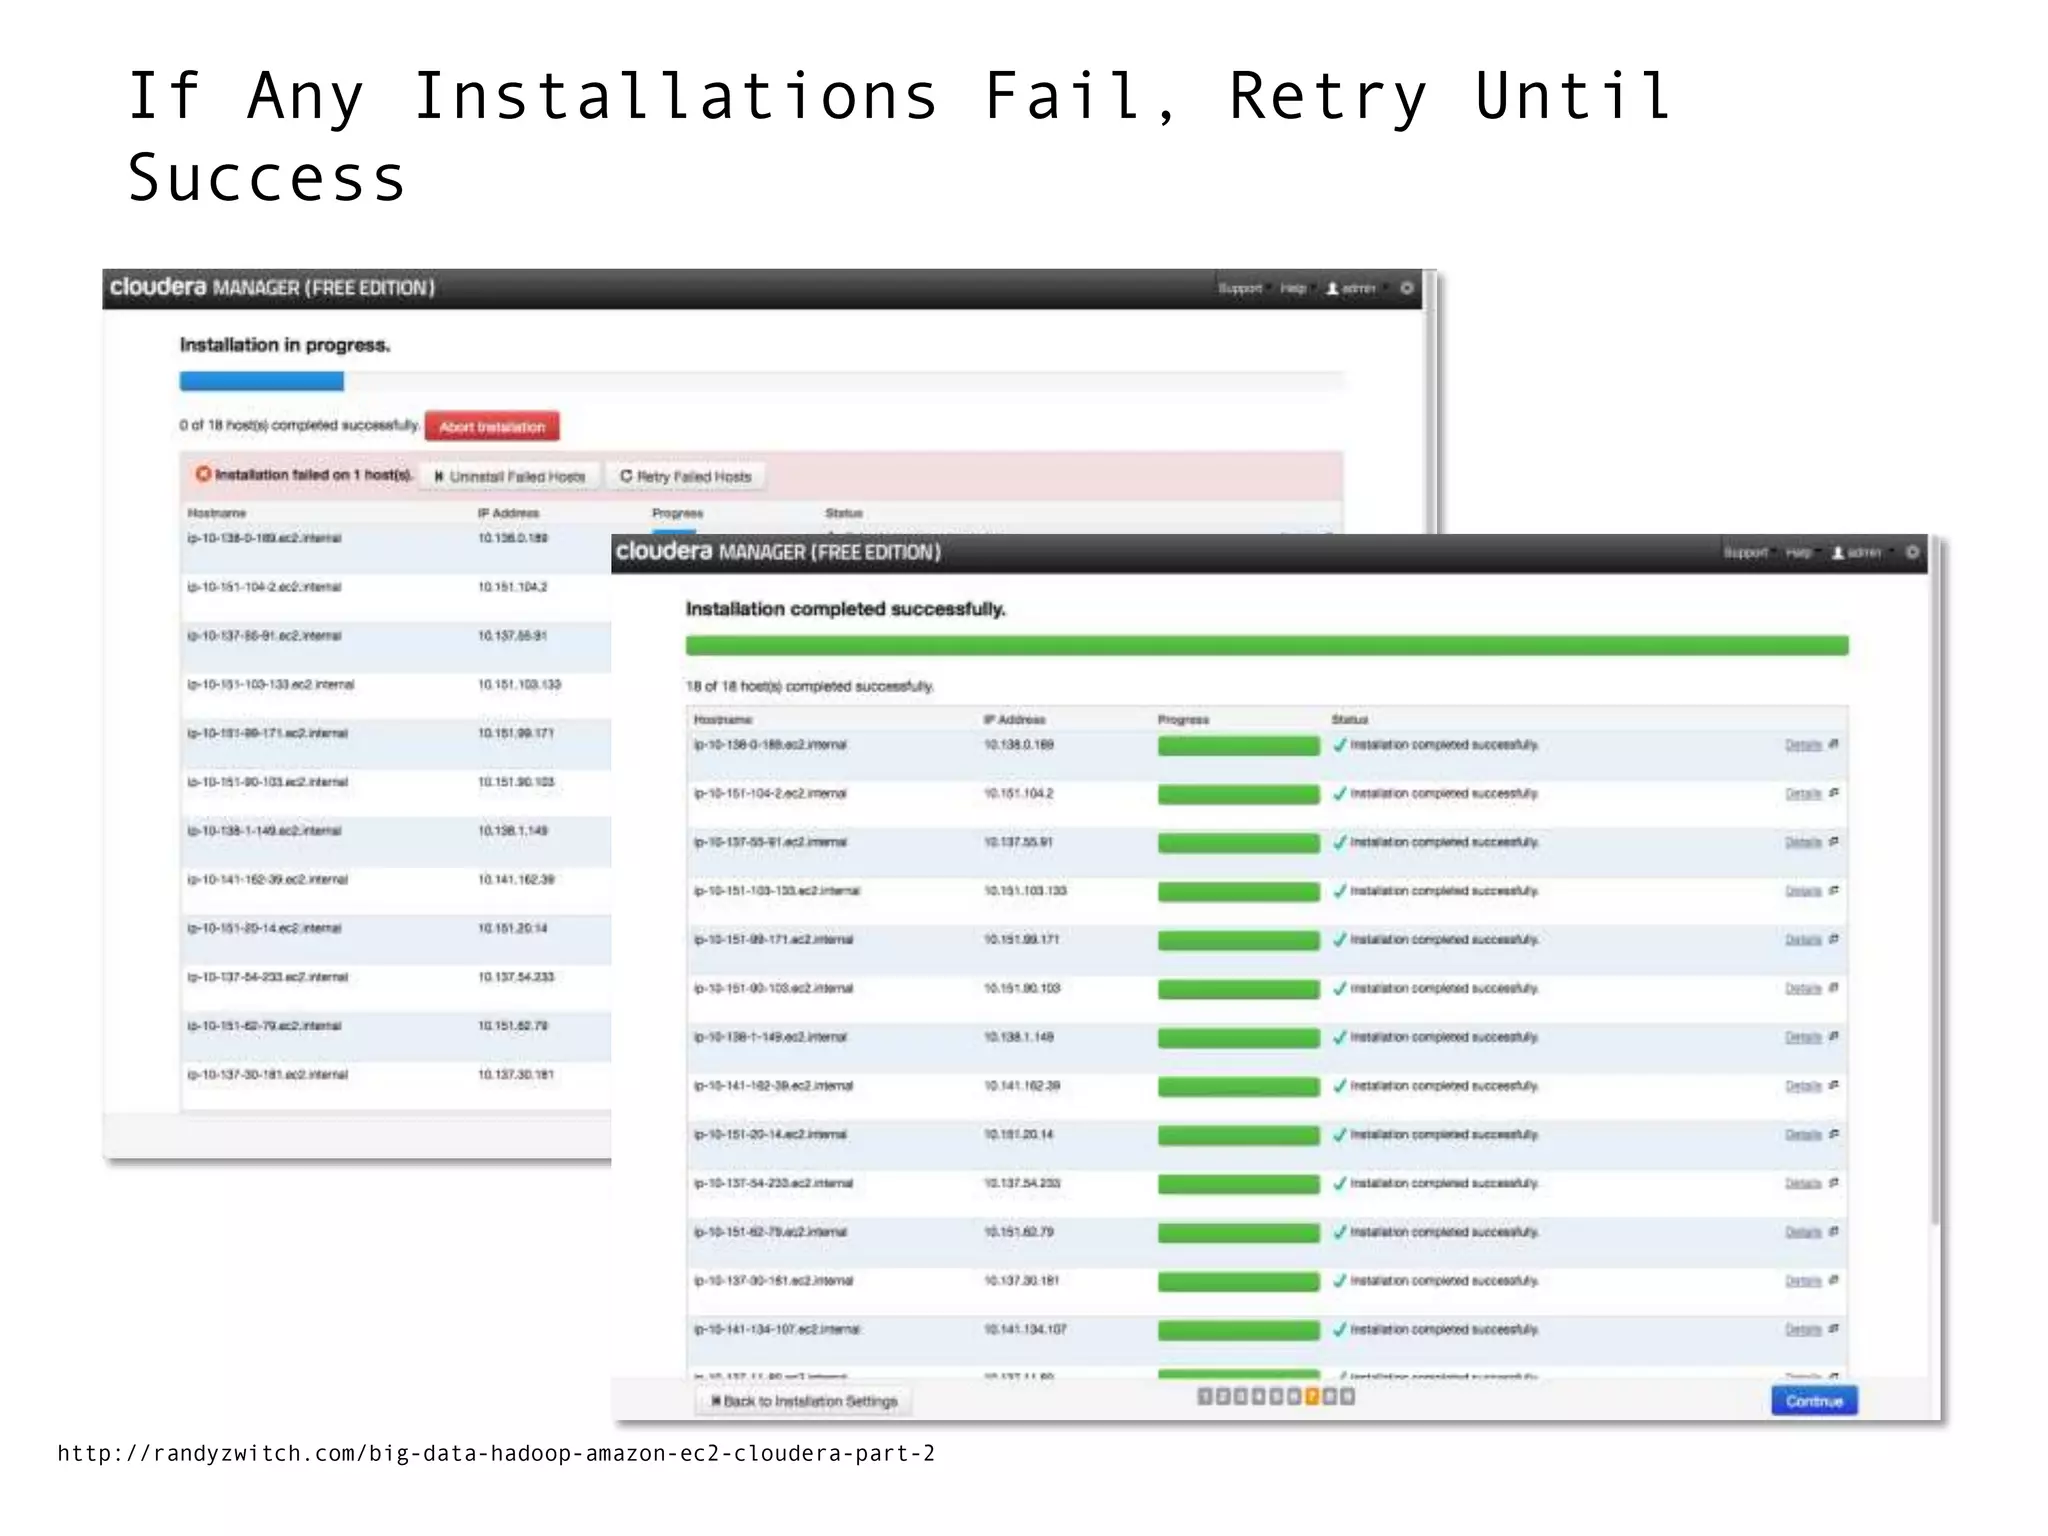This screenshot has width=2048, height=1536.
Task: Open Help menu in back window
Action: coord(1293,288)
